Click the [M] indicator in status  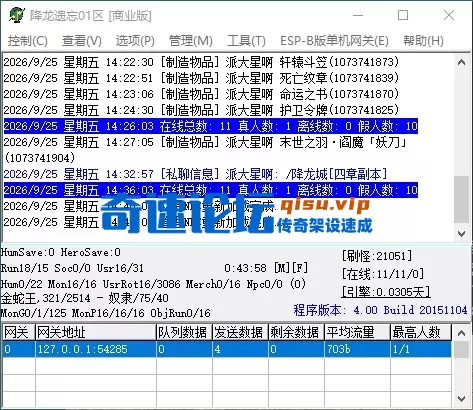(281, 268)
